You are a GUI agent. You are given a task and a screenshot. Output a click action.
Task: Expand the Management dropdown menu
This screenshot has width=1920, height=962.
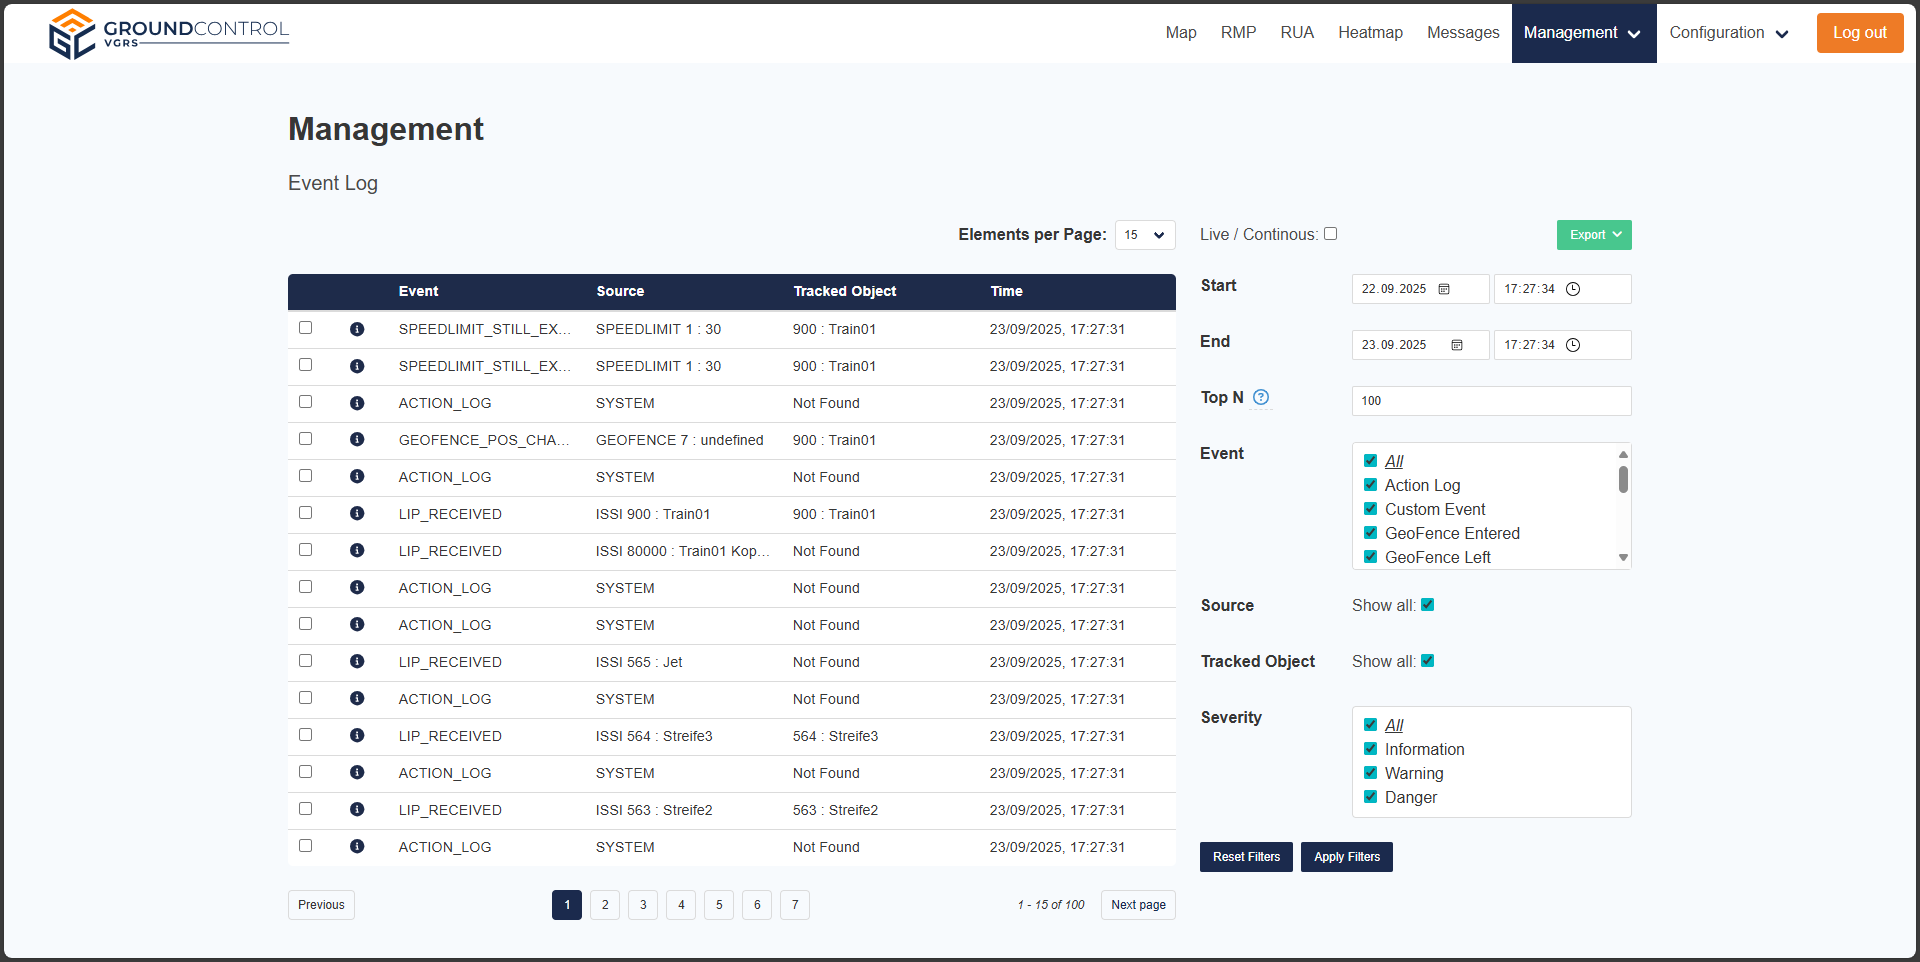tap(1583, 33)
